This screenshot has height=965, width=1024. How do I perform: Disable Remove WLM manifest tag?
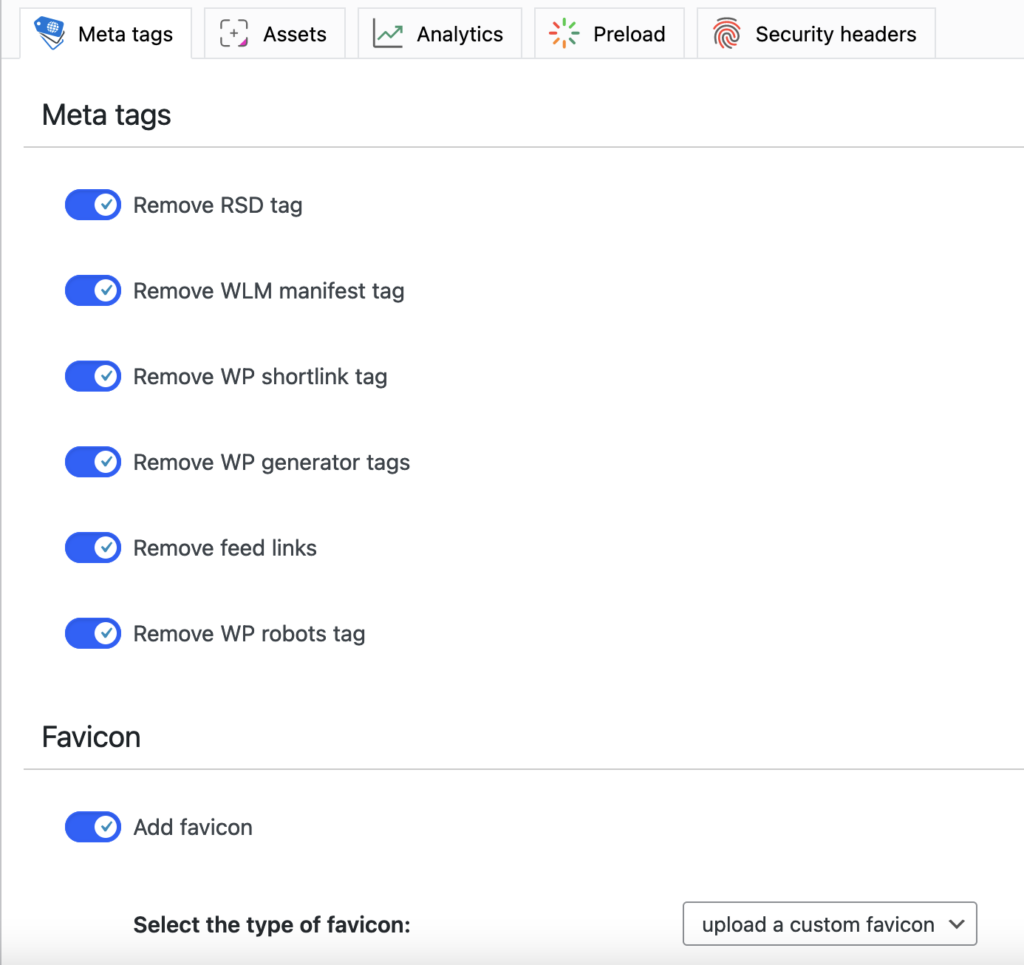pyautogui.click(x=93, y=291)
